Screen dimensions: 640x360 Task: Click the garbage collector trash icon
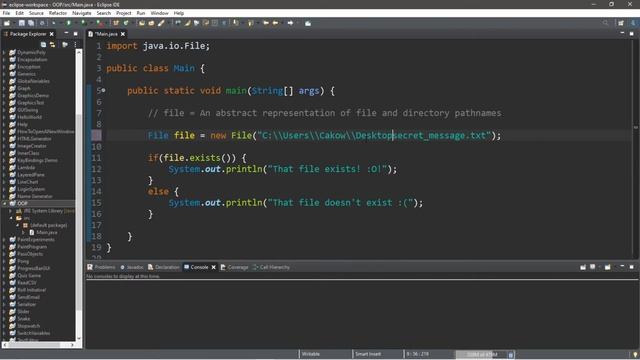click(x=511, y=354)
